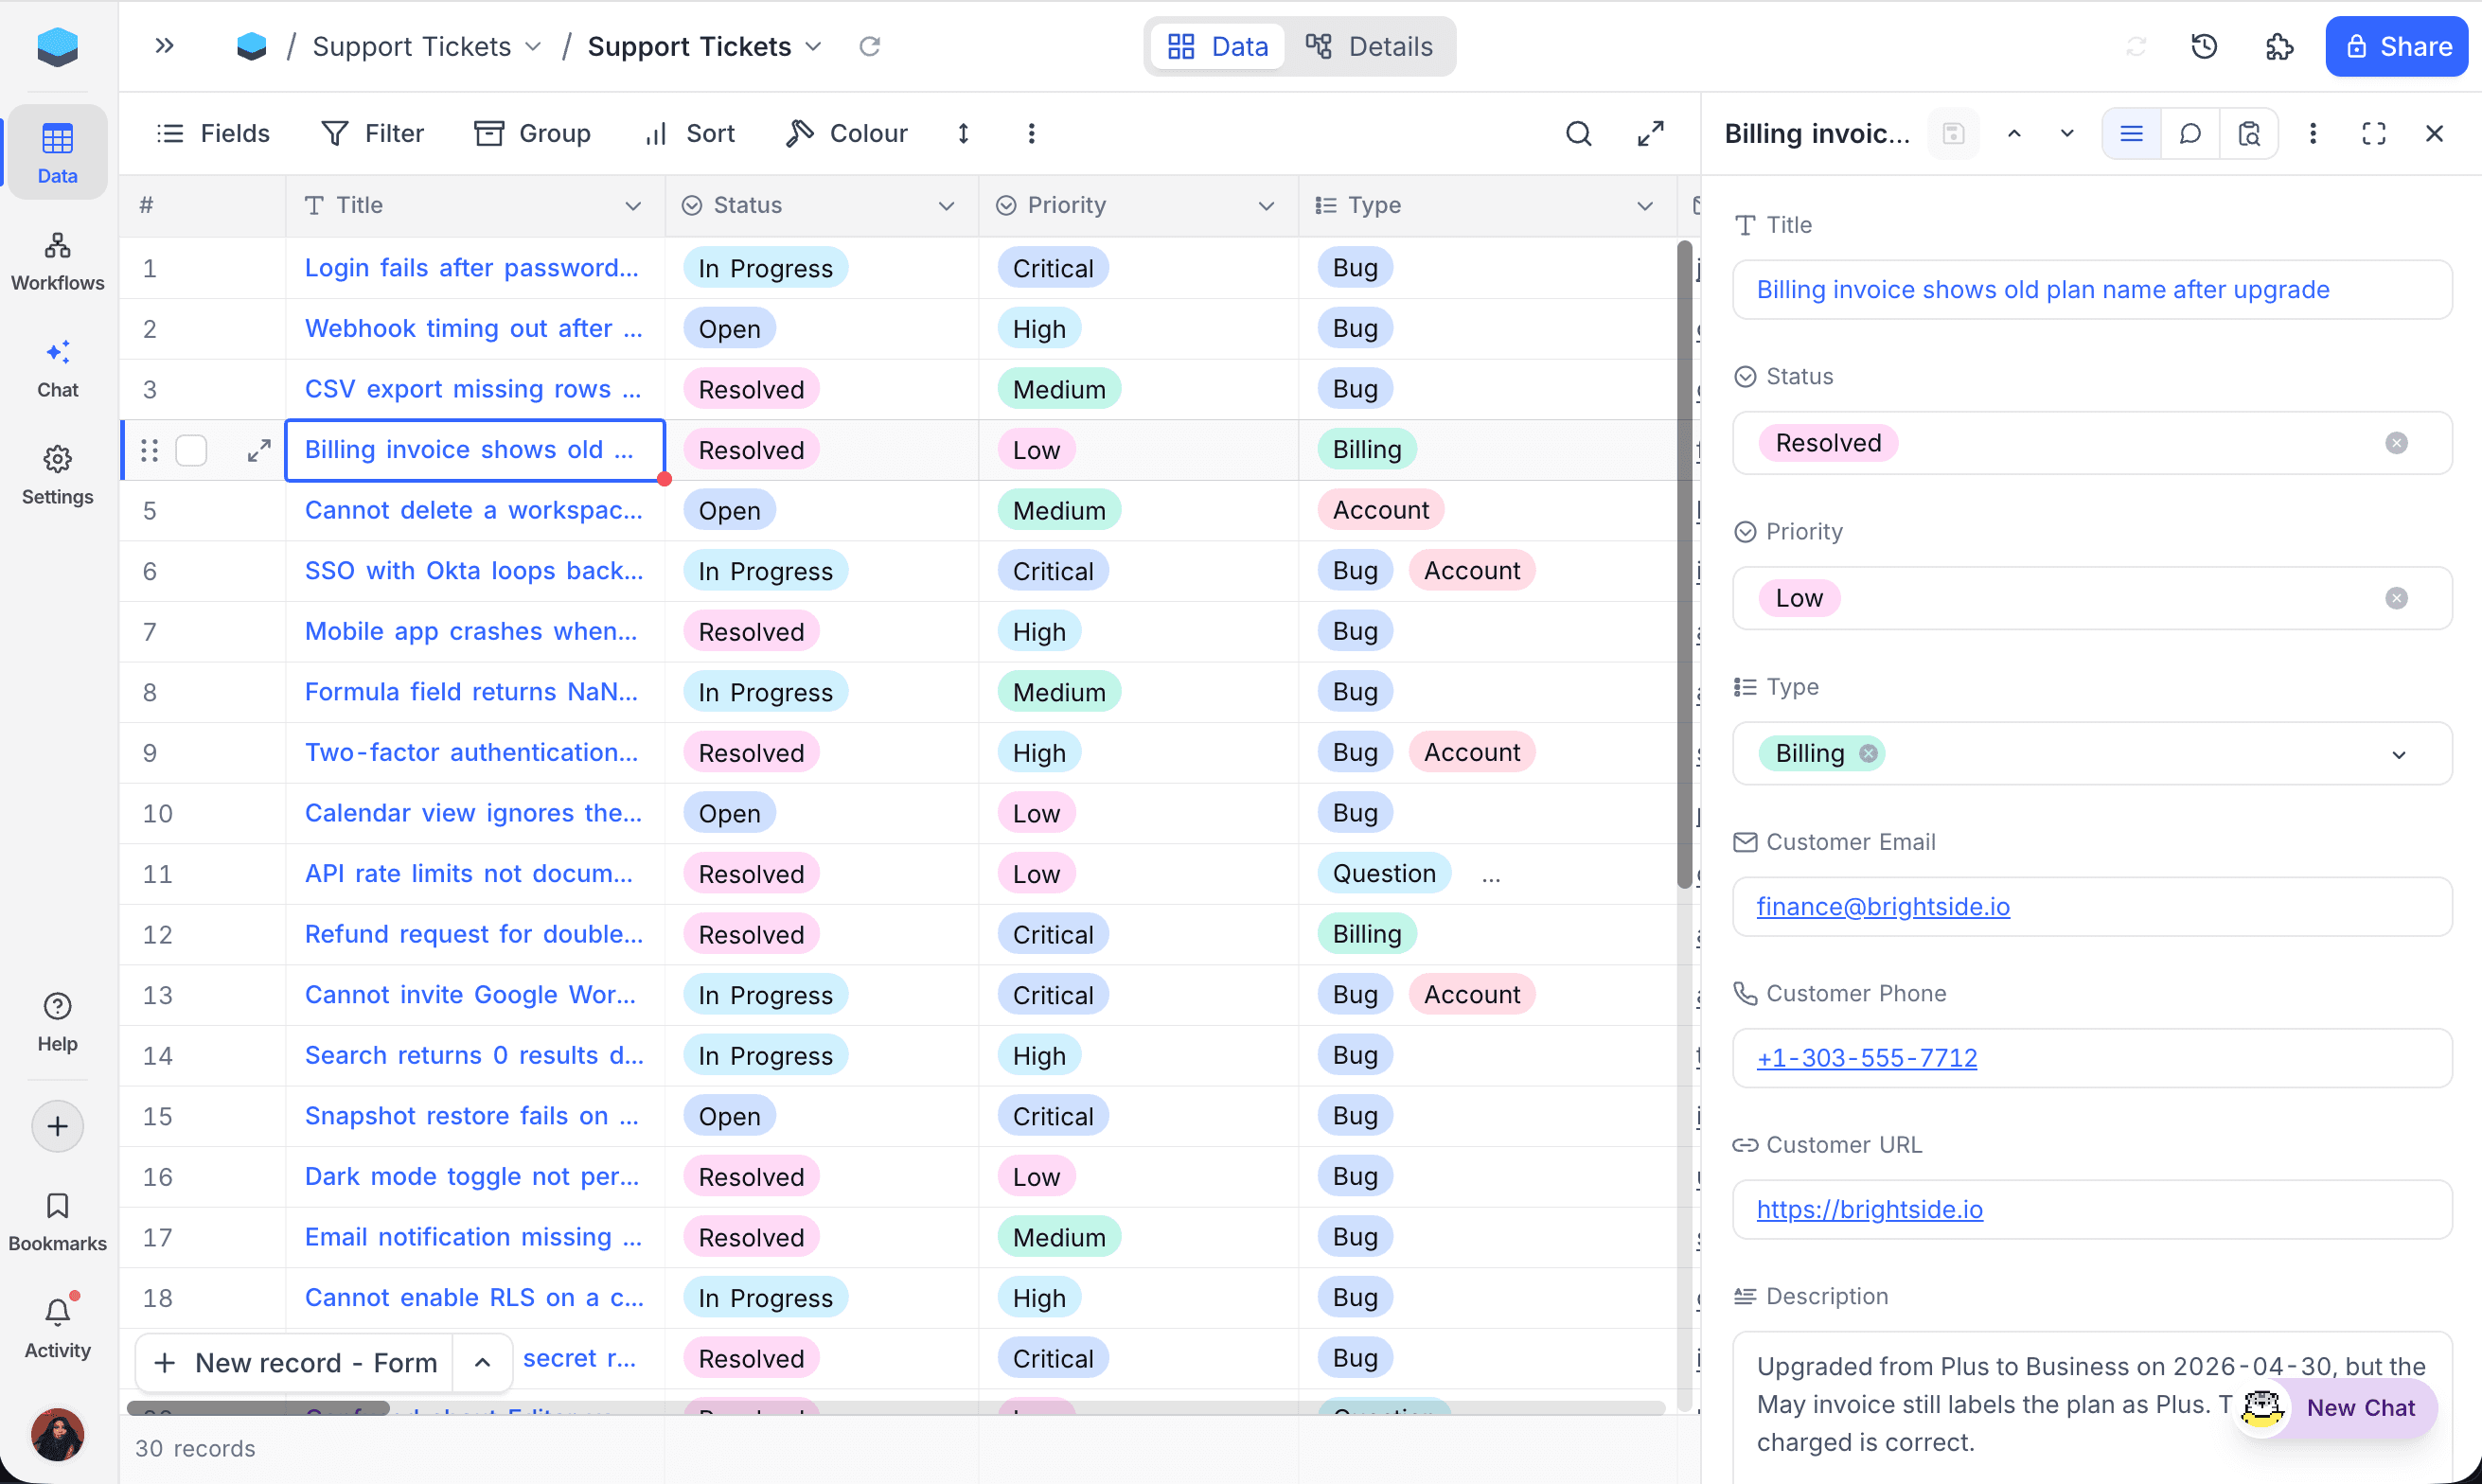Click the grid horizontal scrollbar
Viewport: 2482px width, 1484px height.
(x=258, y=1407)
